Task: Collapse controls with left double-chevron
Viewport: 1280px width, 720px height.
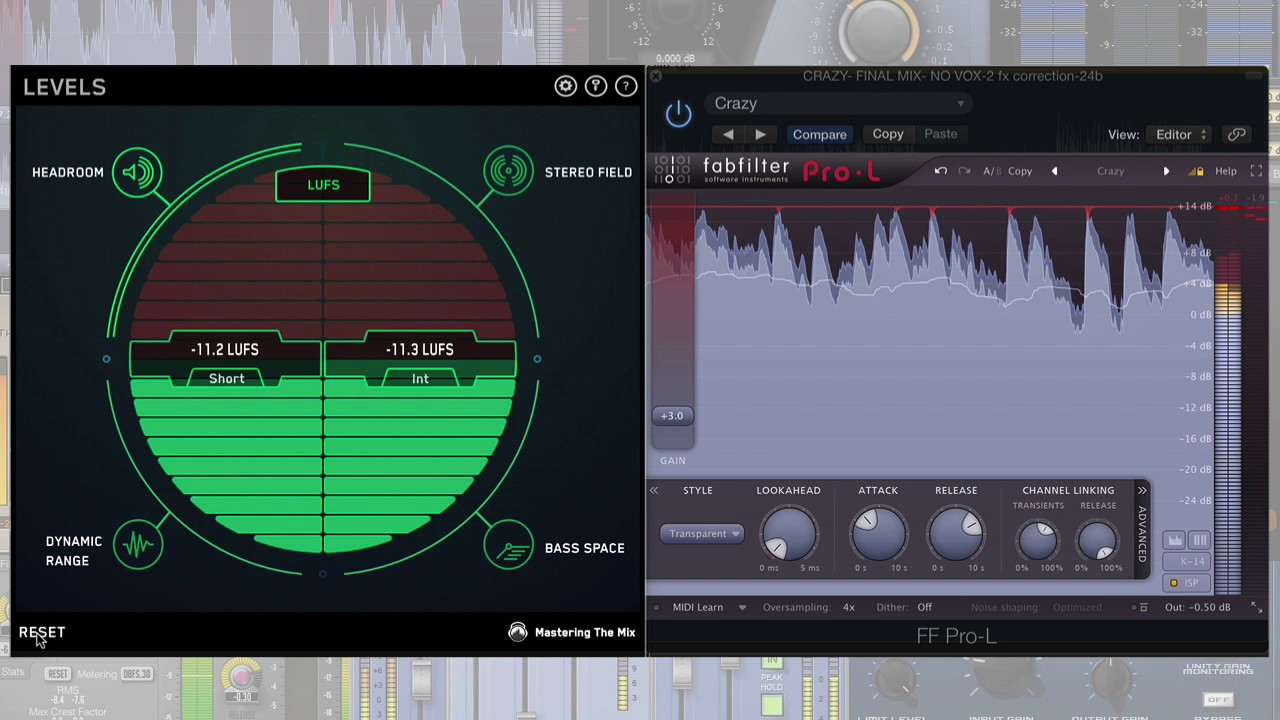Action: coord(654,490)
